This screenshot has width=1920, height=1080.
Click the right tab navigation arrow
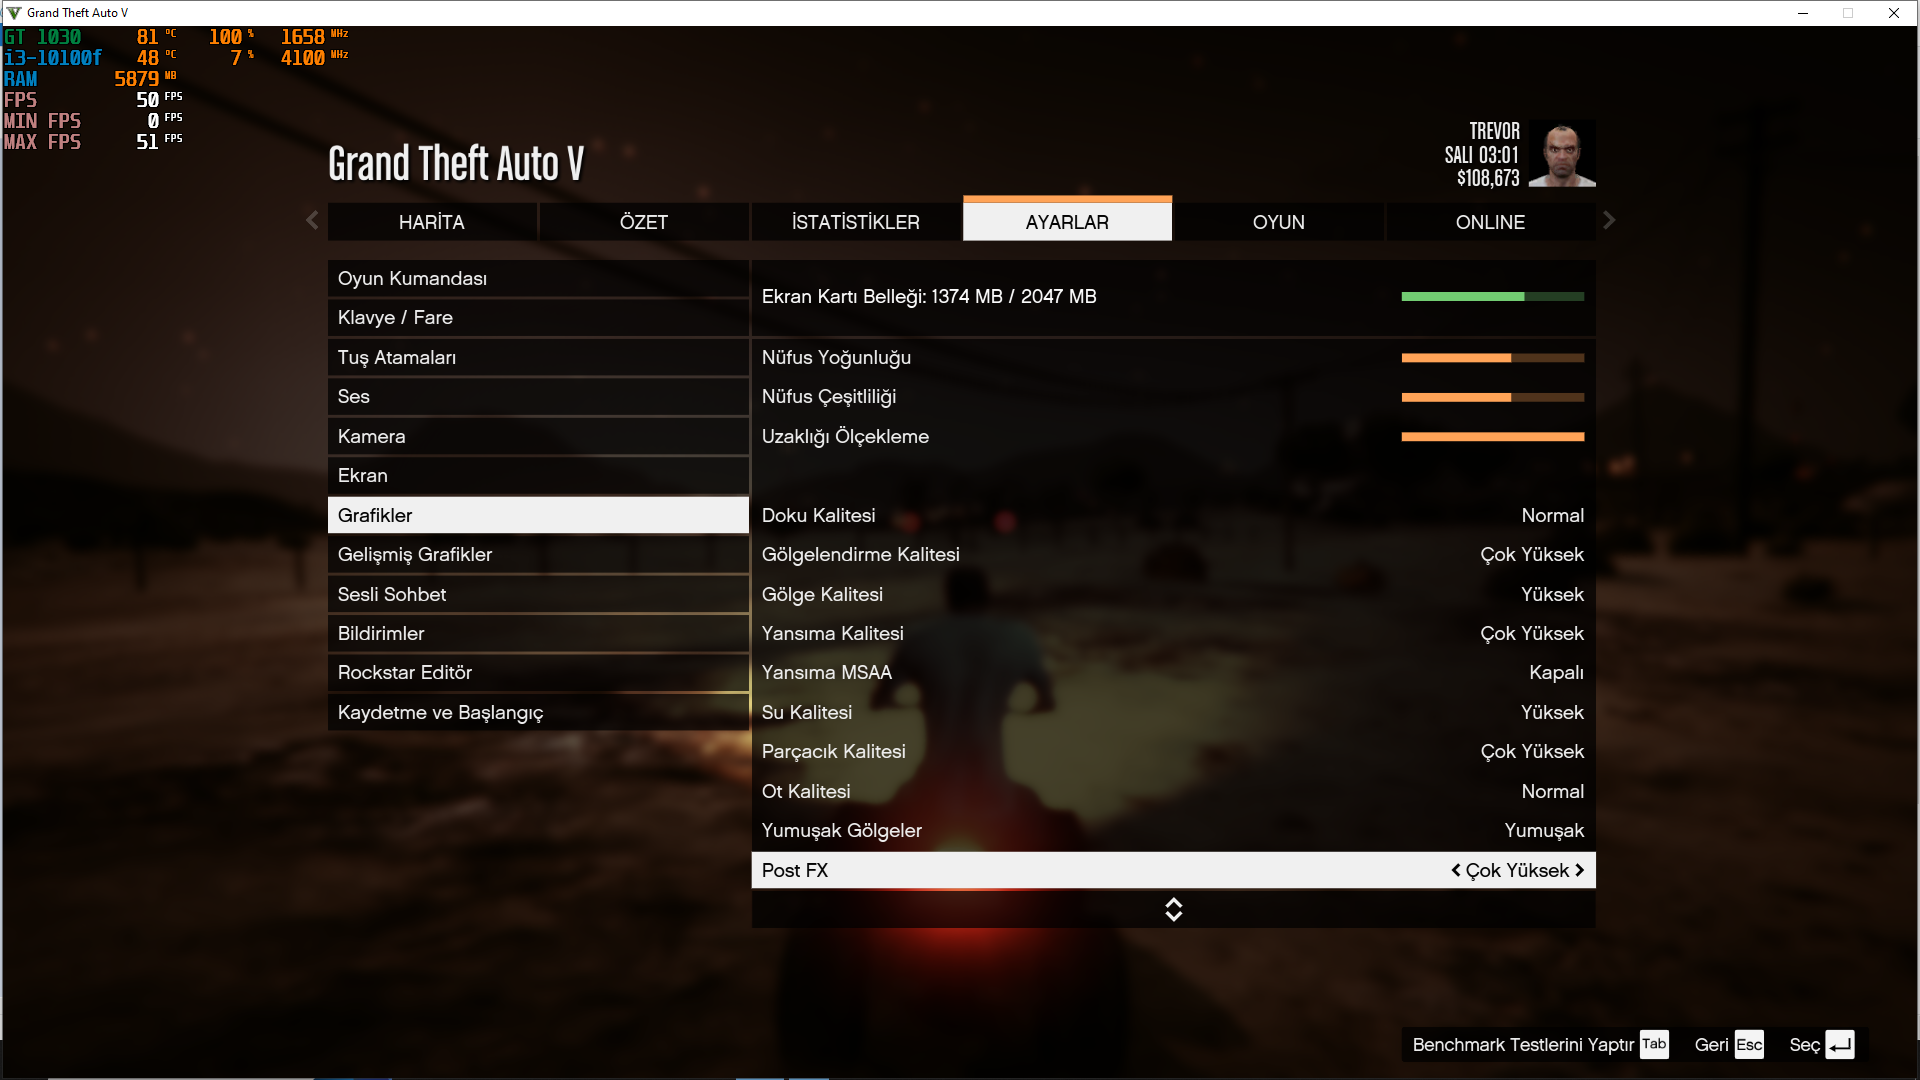tap(1609, 220)
